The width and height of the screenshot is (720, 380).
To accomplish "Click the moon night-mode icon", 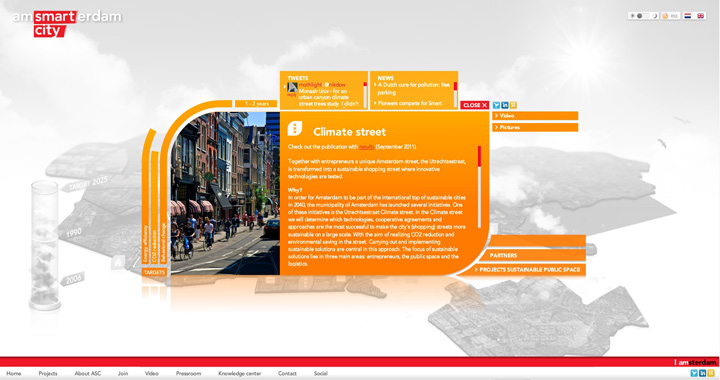I will (655, 16).
